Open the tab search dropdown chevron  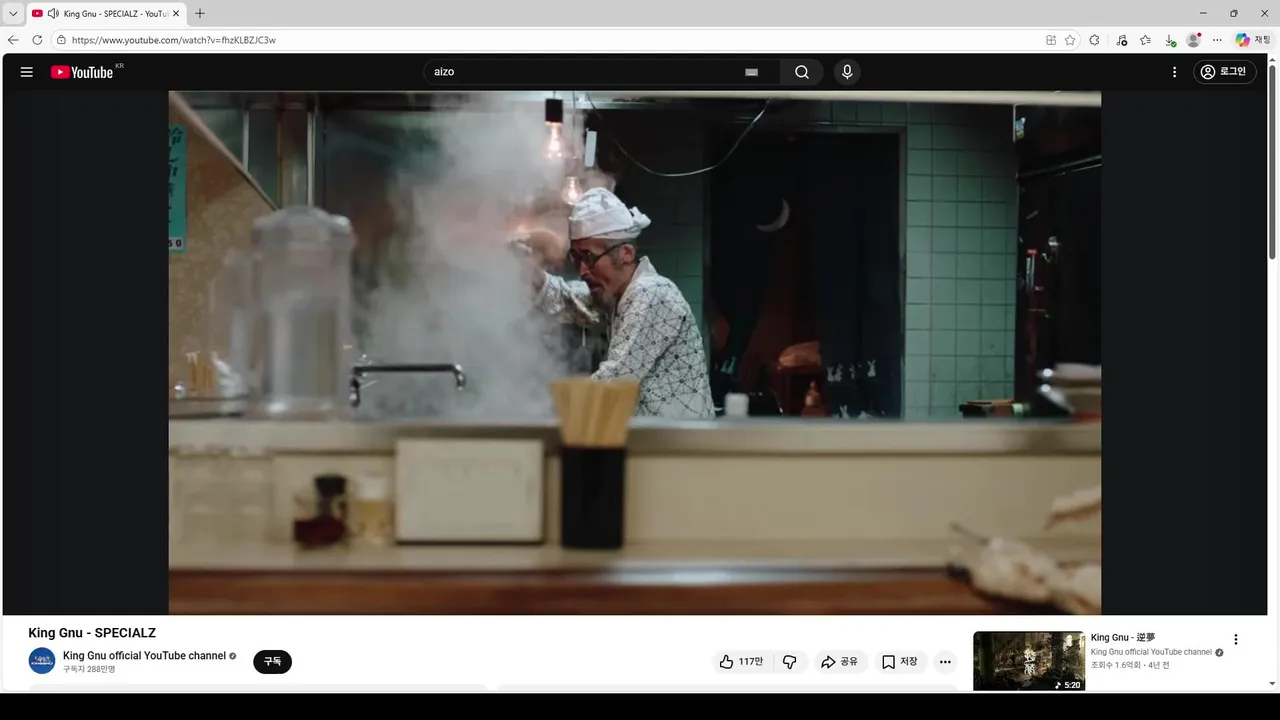click(x=13, y=14)
